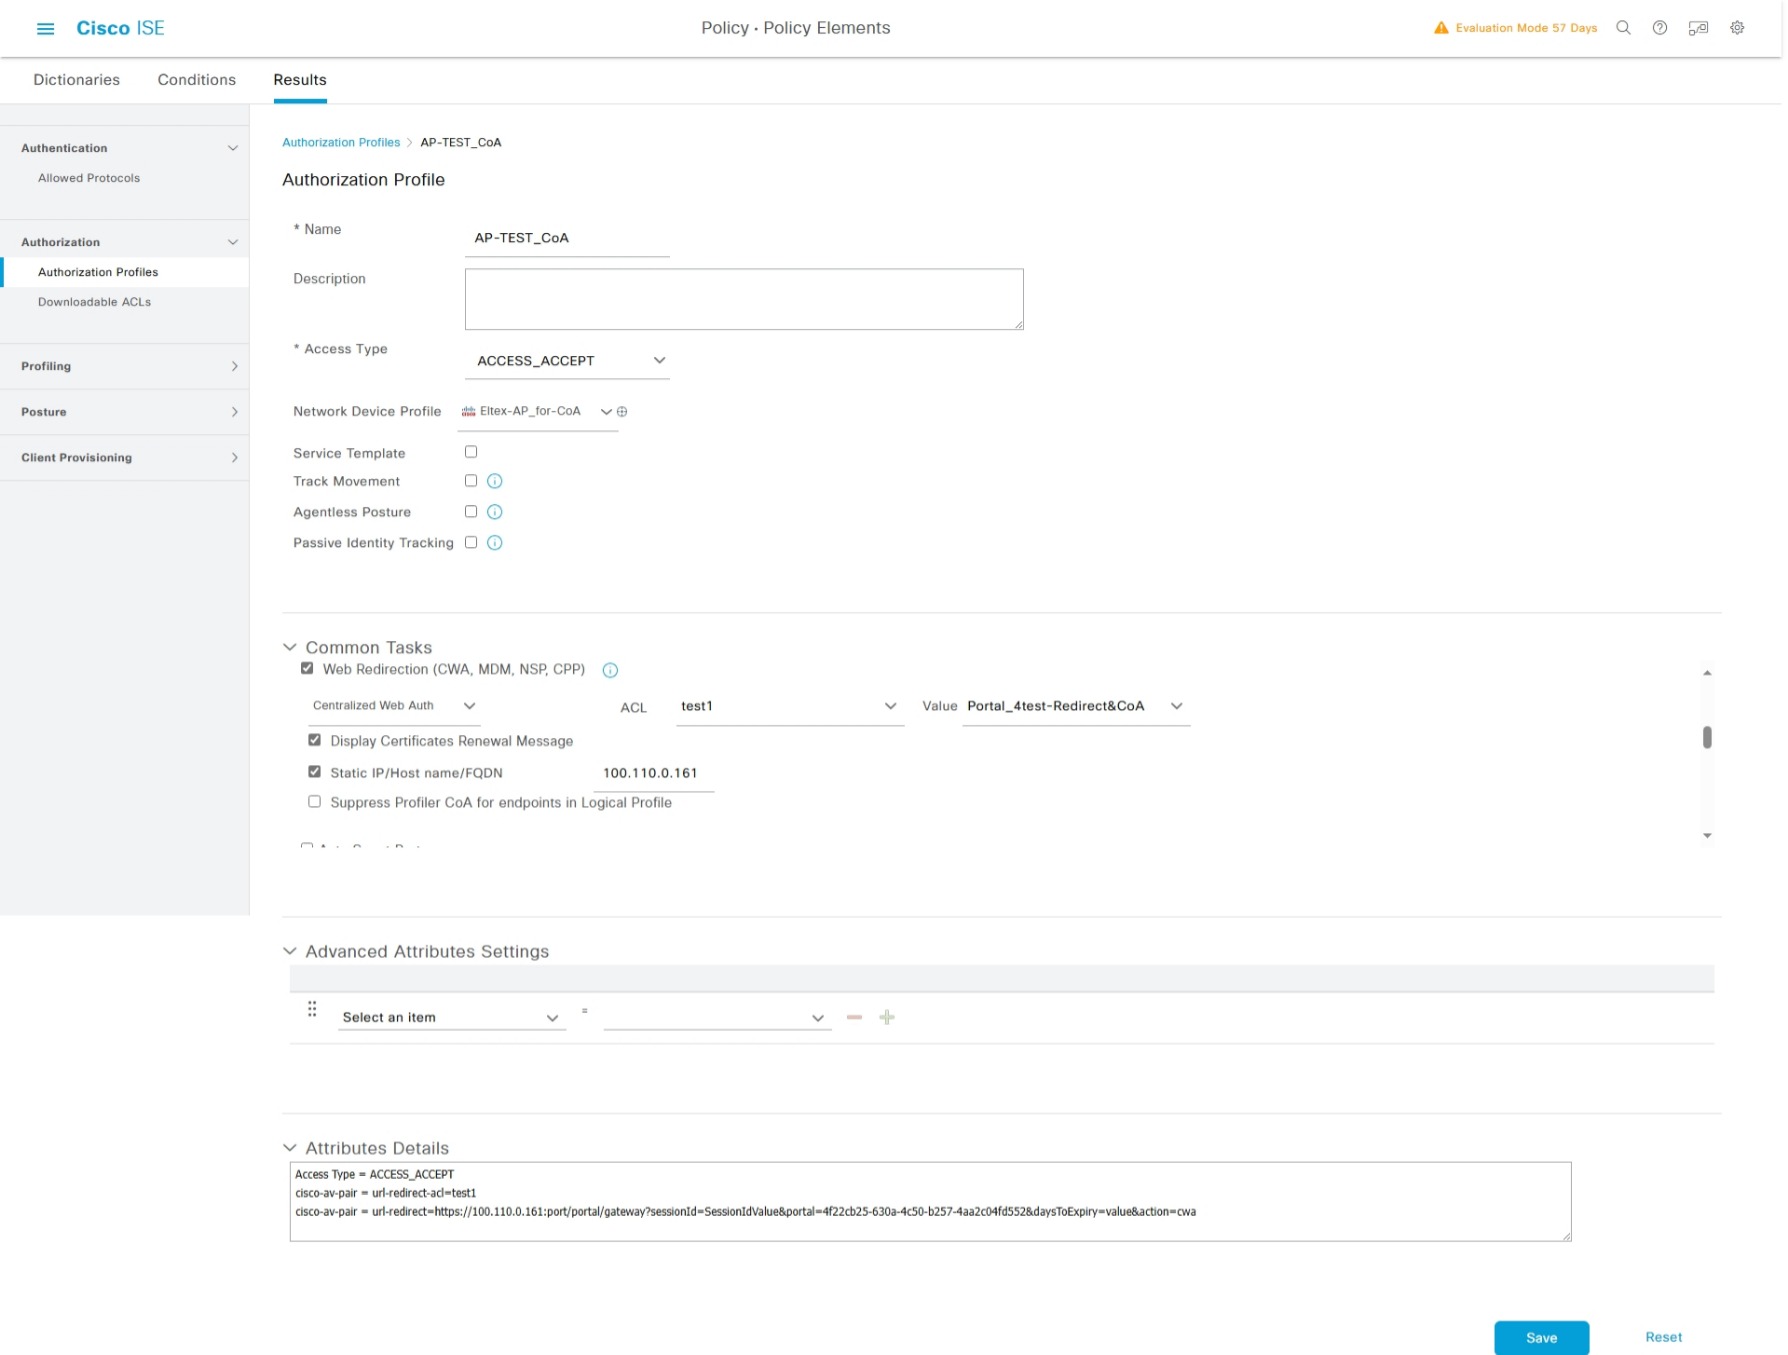Open the Access Type dropdown

pos(567,361)
